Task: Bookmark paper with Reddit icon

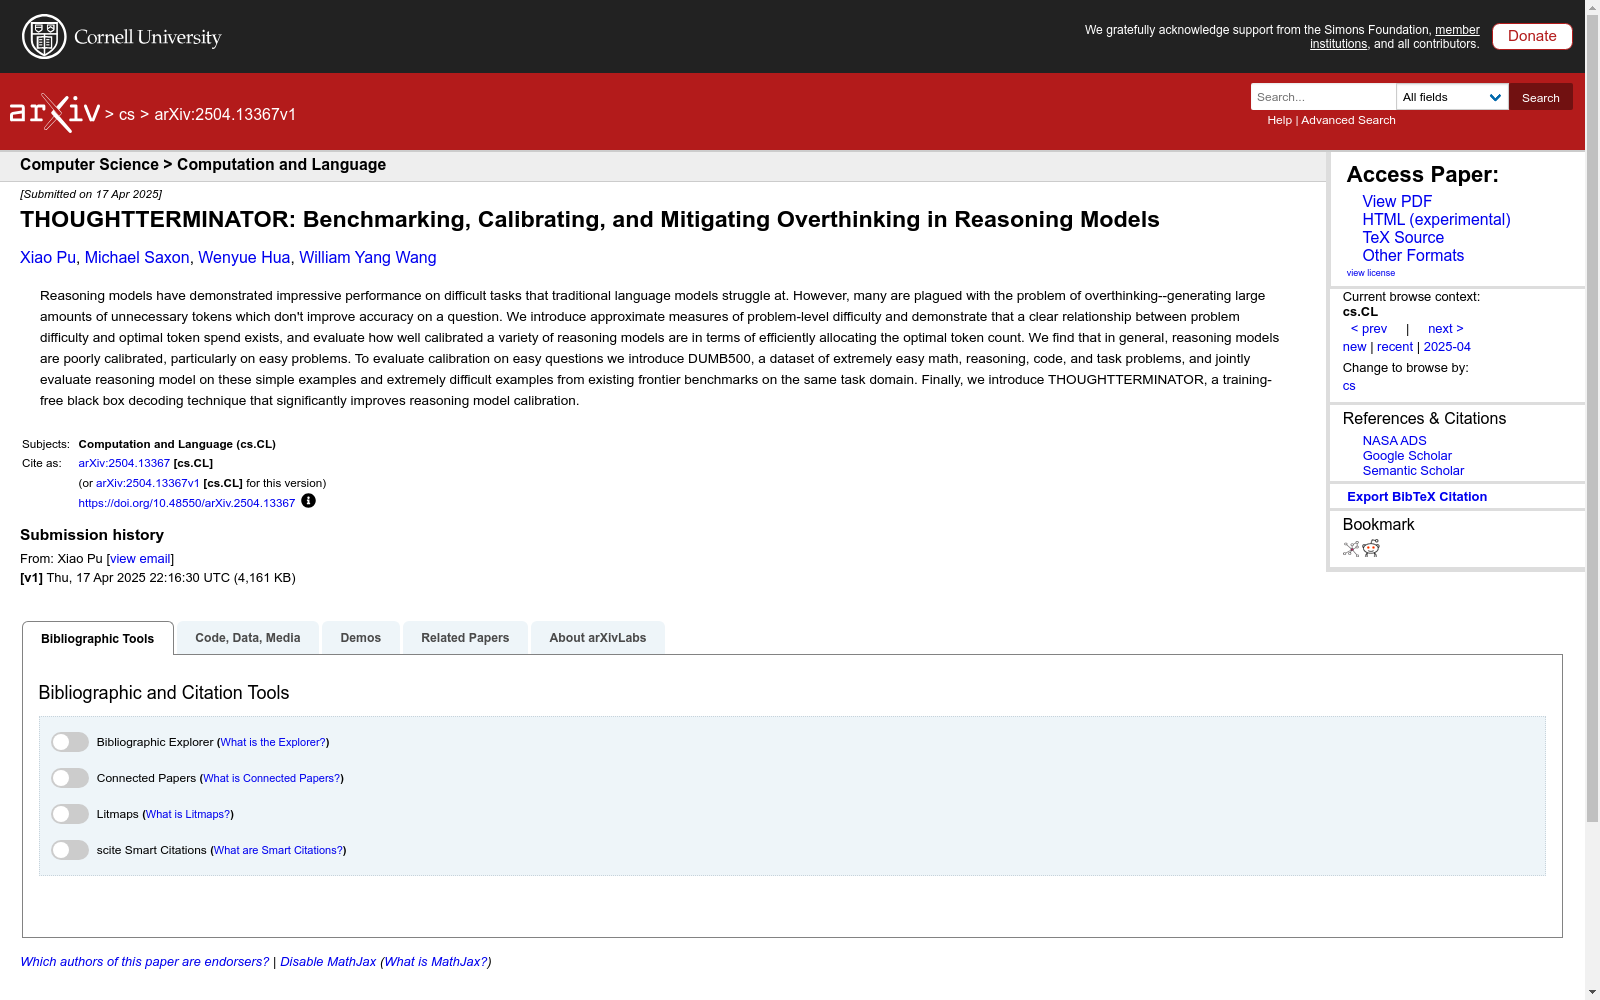Action: 1371,548
